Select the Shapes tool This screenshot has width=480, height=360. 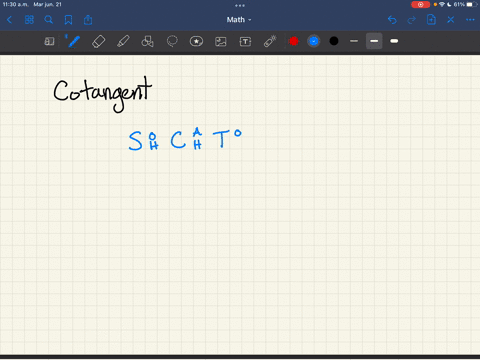(147, 41)
